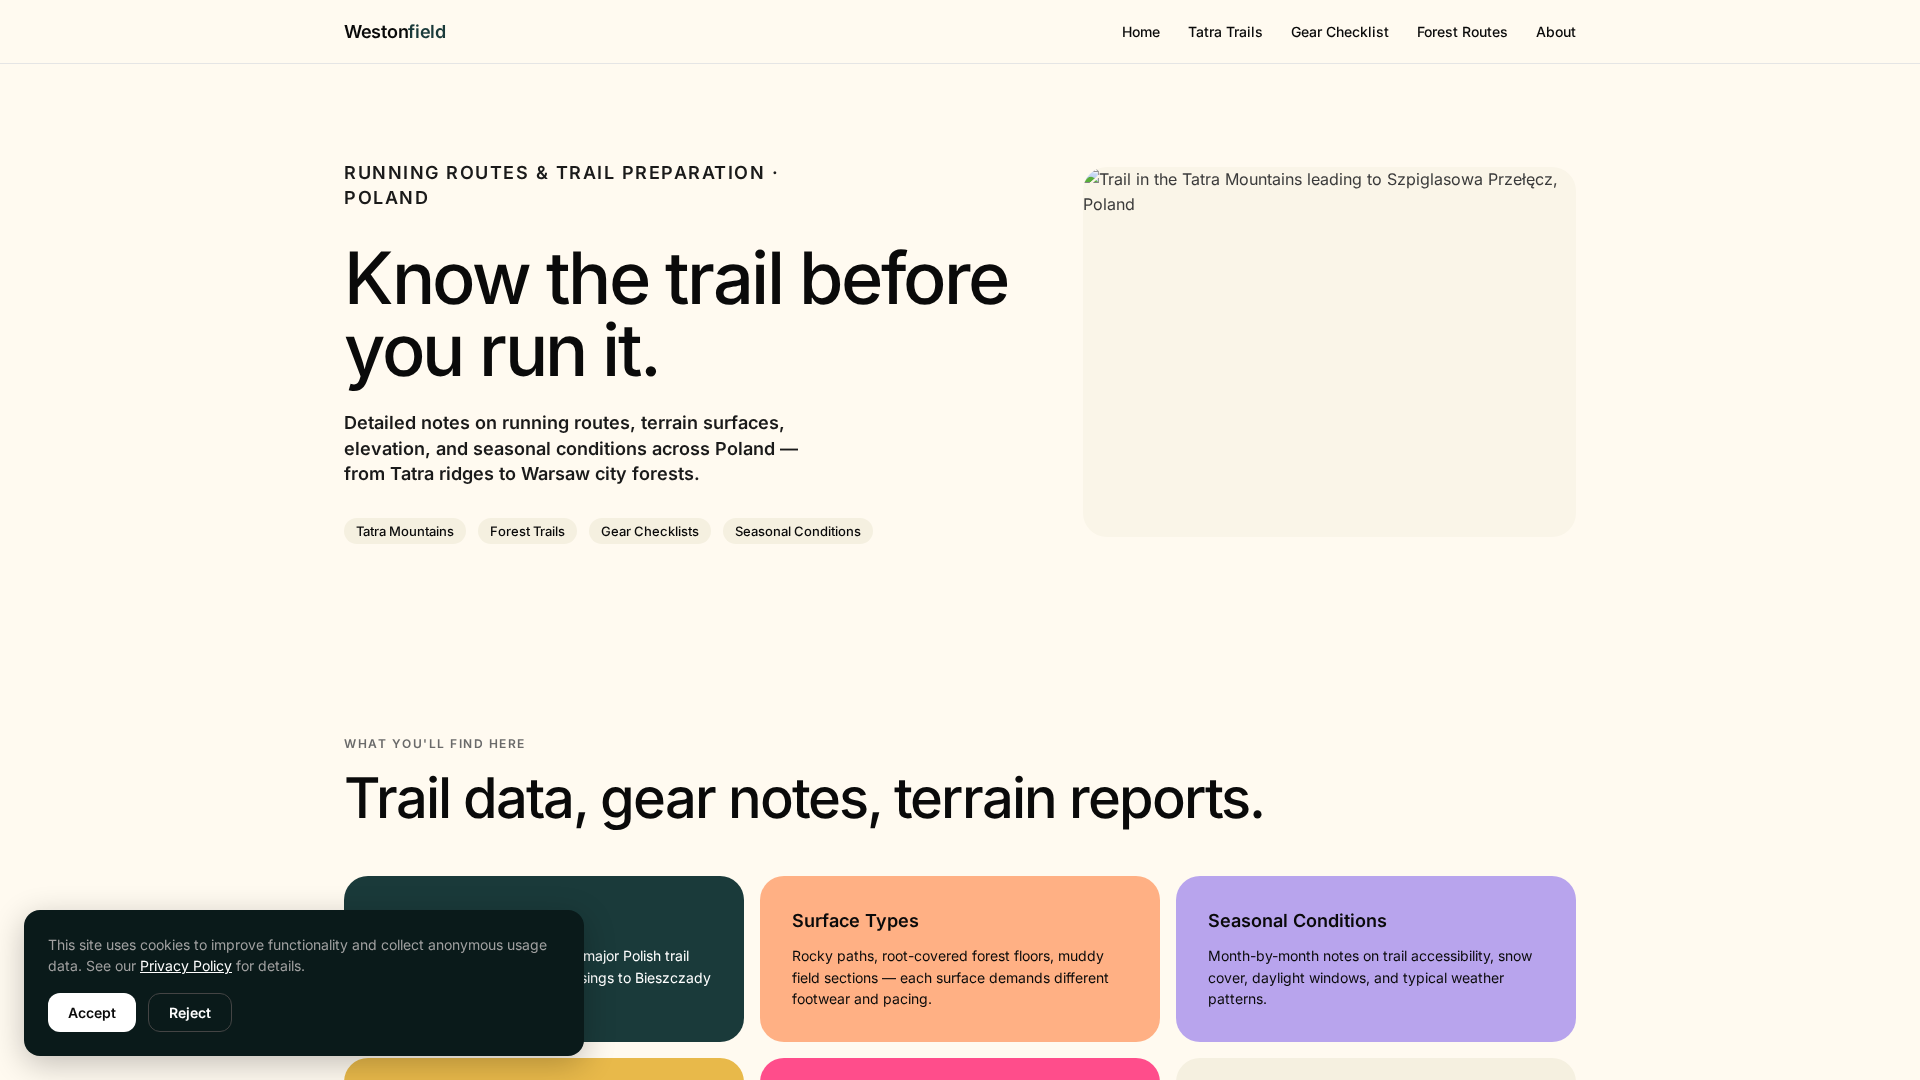This screenshot has width=1920, height=1080.
Task: Select the Forest Trails tag
Action: click(527, 531)
